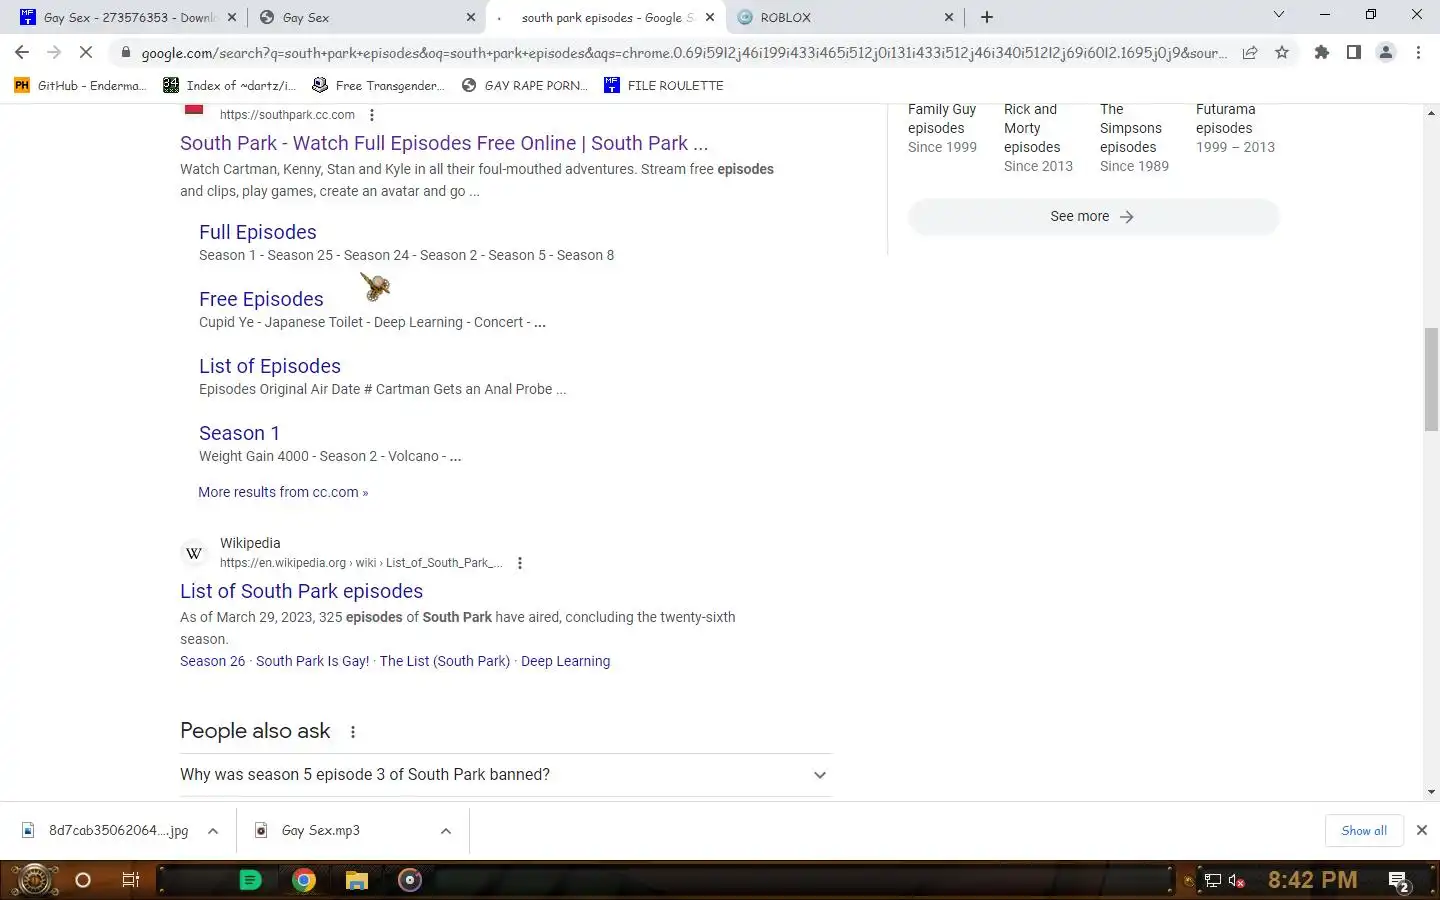
Task: Close the downloads bar
Action: click(x=1422, y=830)
